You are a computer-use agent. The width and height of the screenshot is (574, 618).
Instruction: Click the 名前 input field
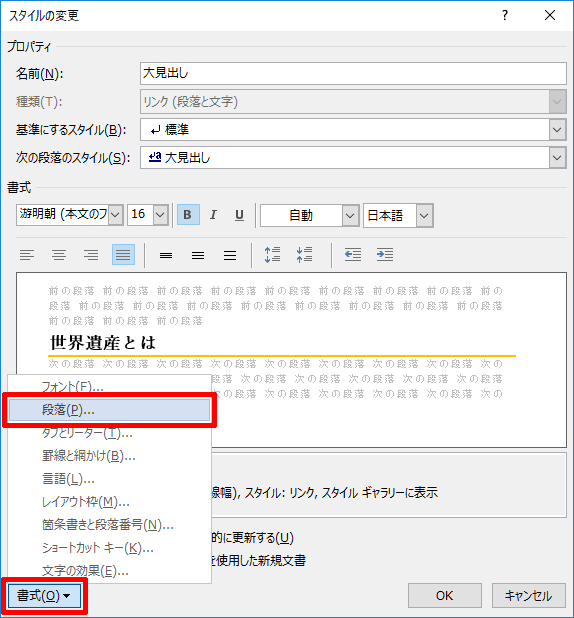coord(353,73)
